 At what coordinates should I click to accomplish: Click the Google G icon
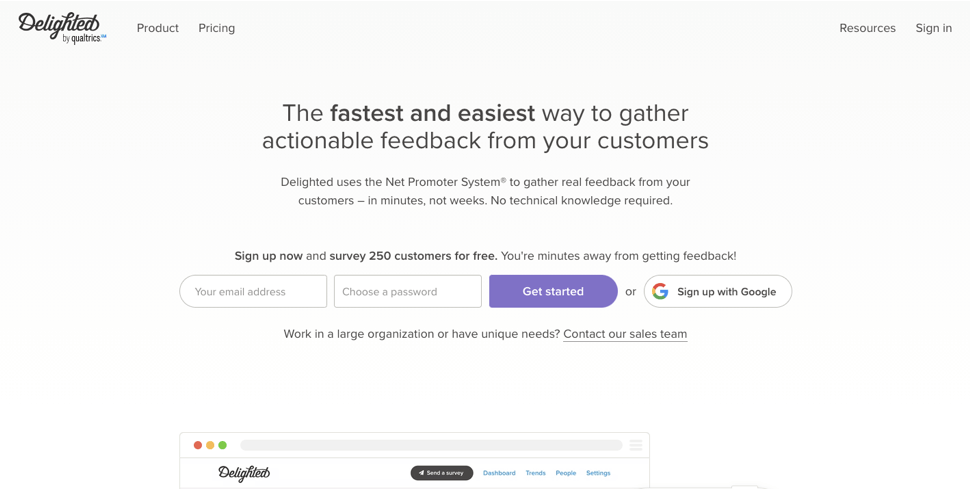point(660,292)
